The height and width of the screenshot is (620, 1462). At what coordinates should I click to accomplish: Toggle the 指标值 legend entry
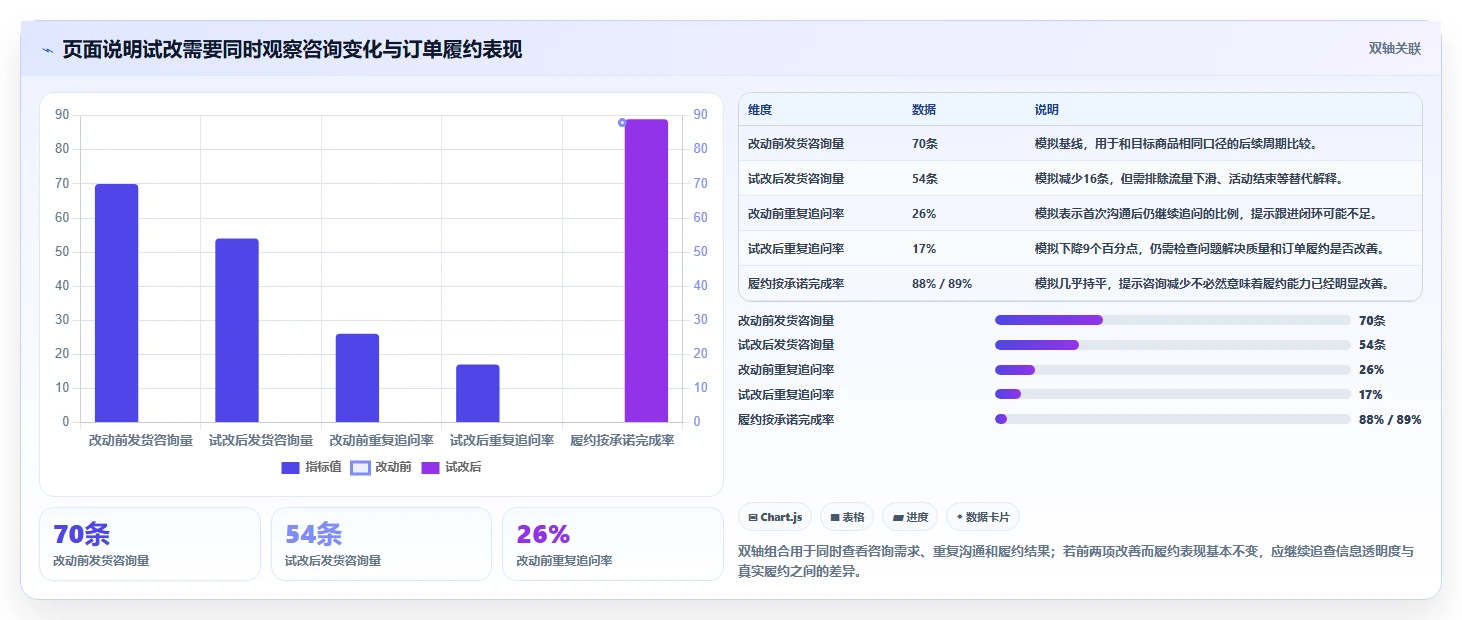[311, 467]
